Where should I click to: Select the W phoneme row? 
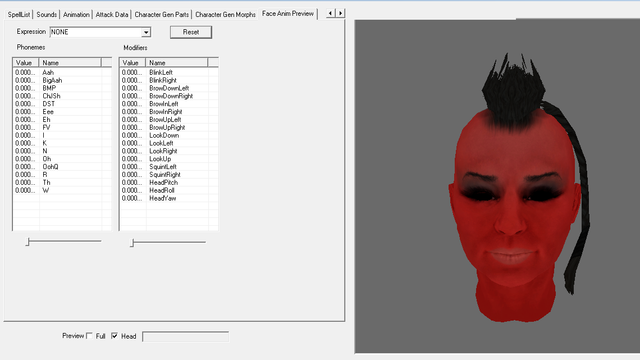(x=62, y=190)
